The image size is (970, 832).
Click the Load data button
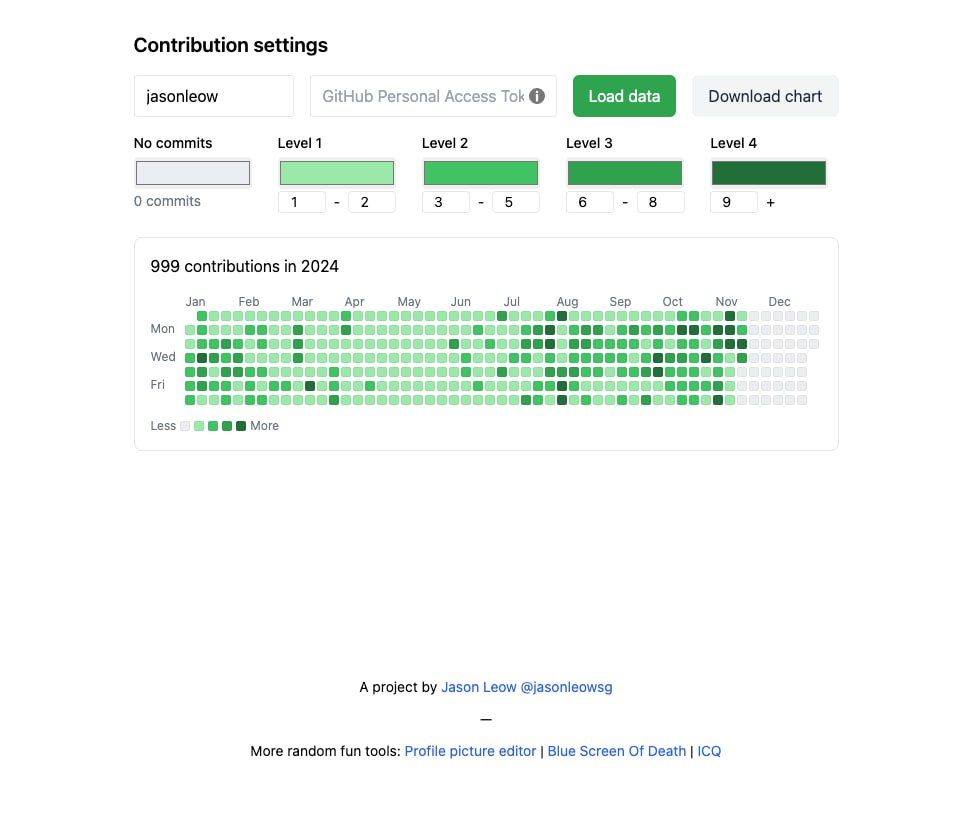(x=624, y=96)
